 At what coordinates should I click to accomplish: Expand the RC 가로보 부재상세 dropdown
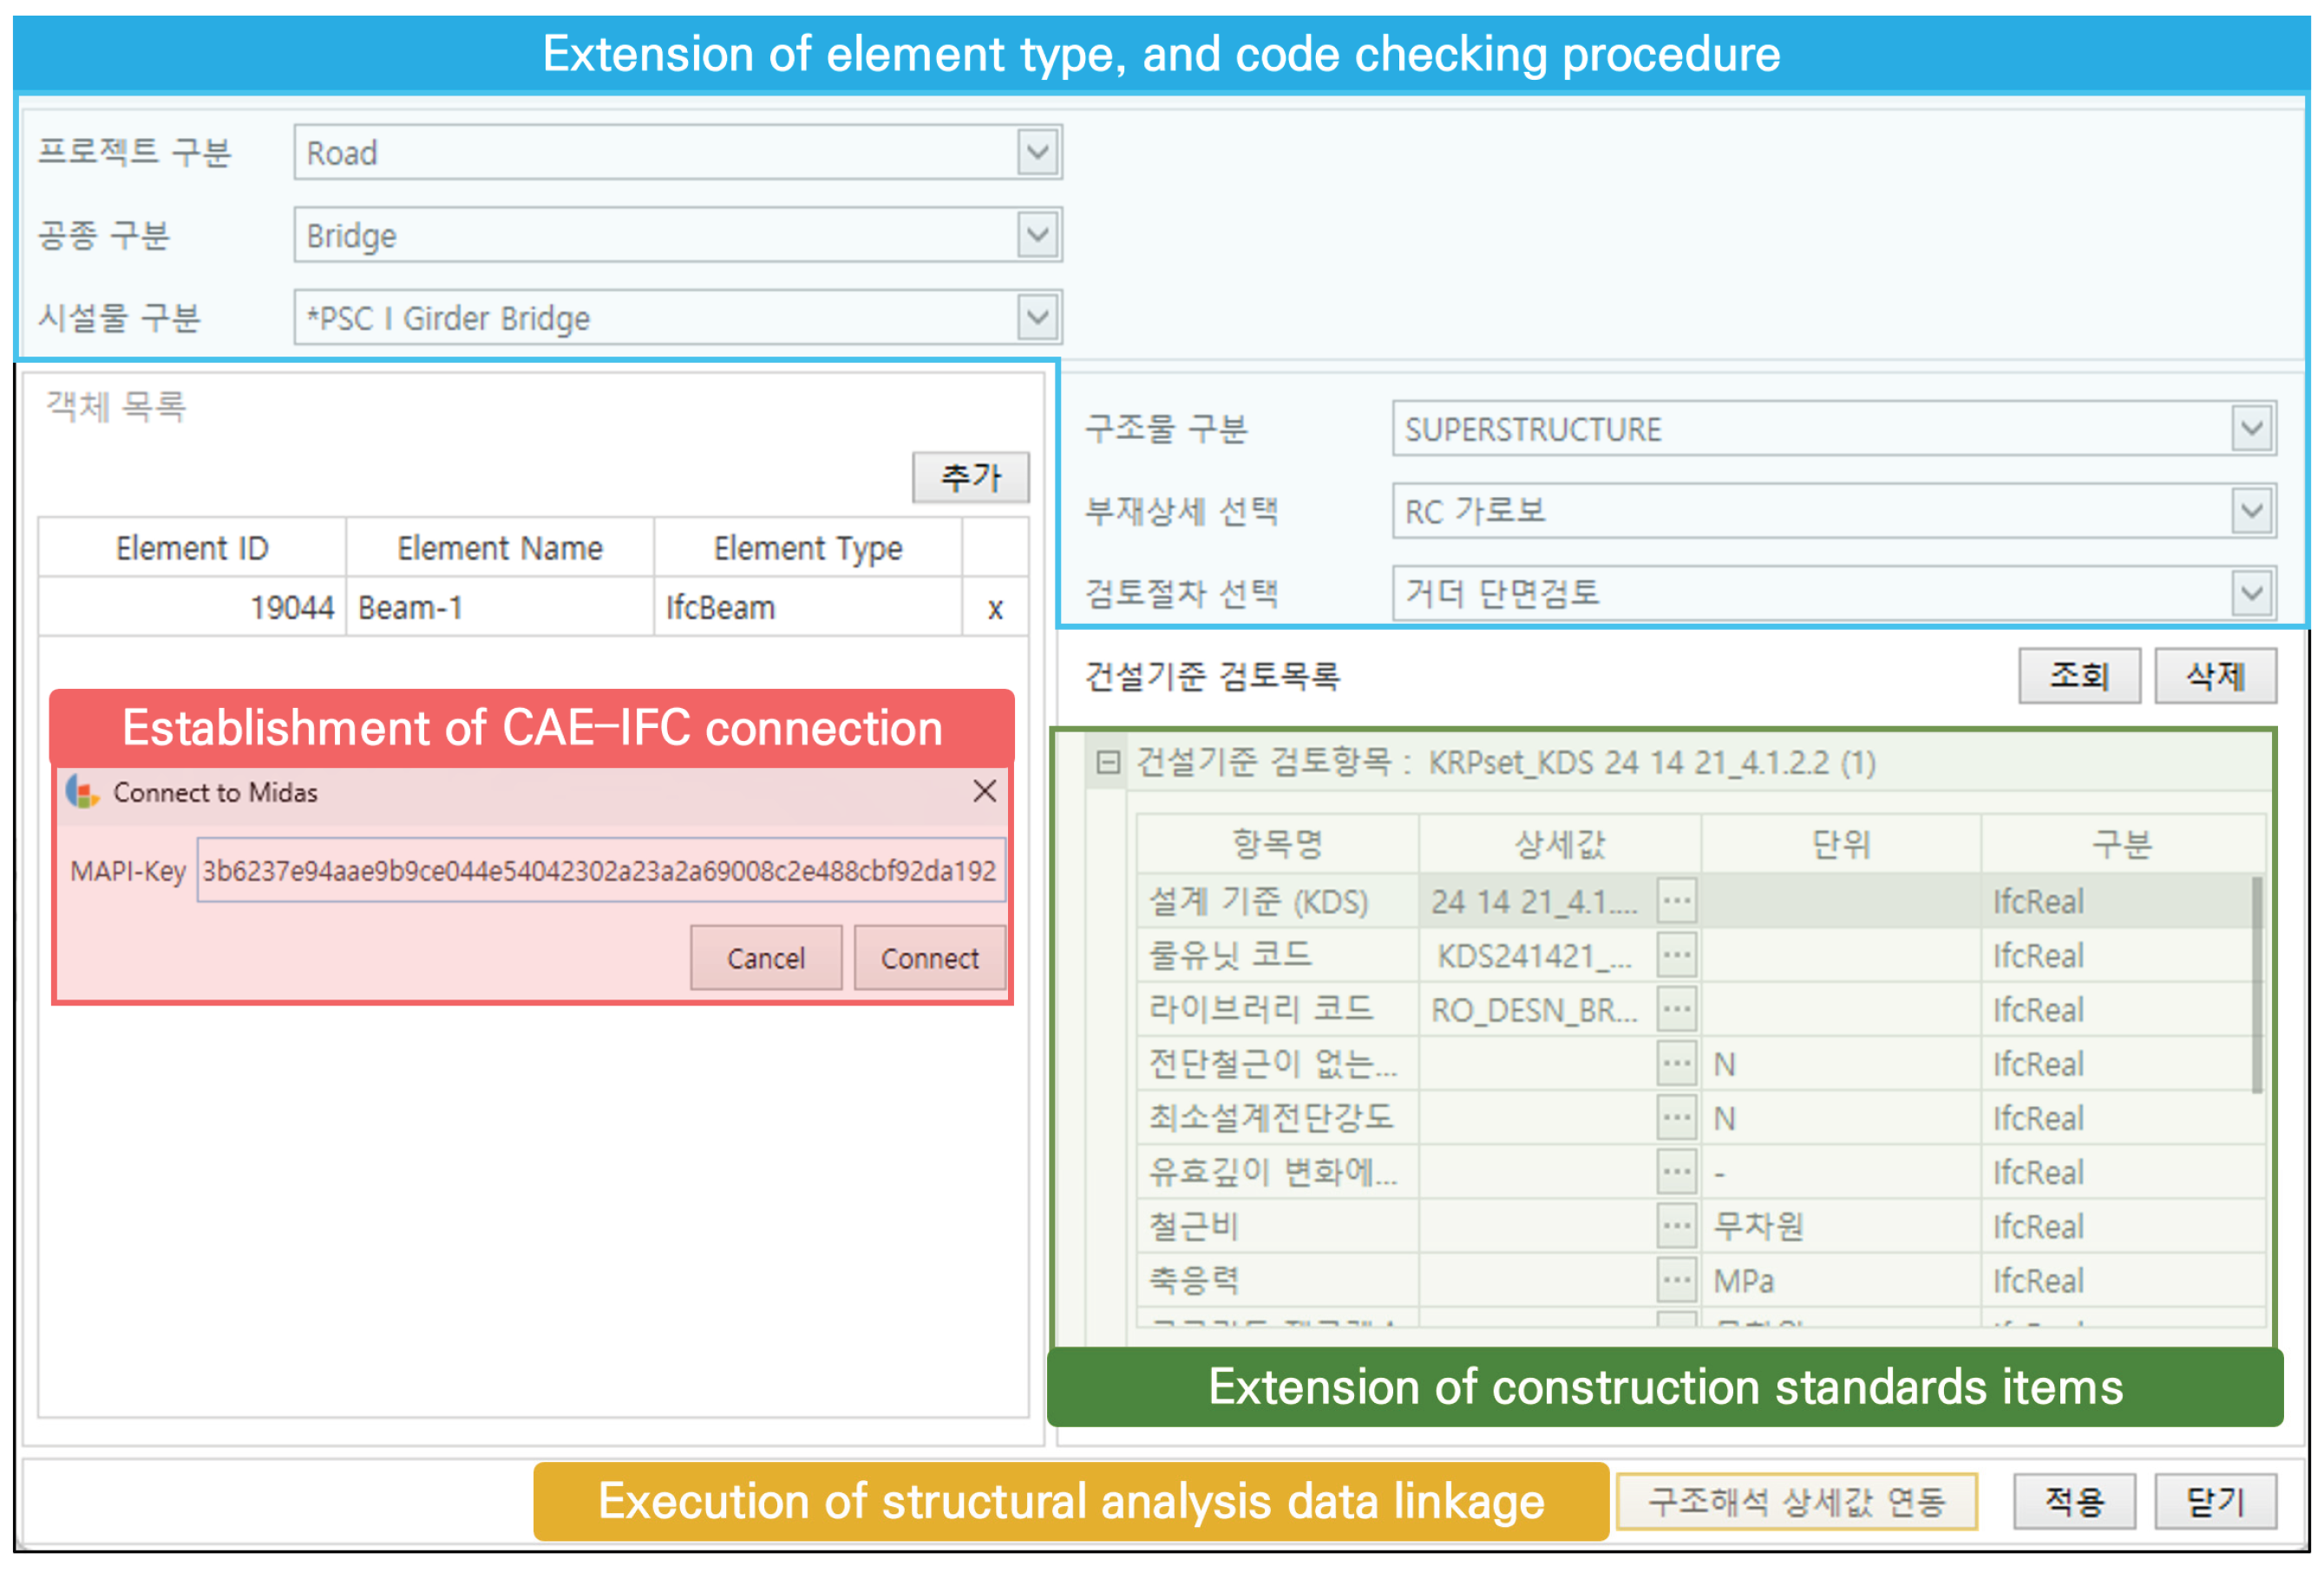coord(2252,511)
